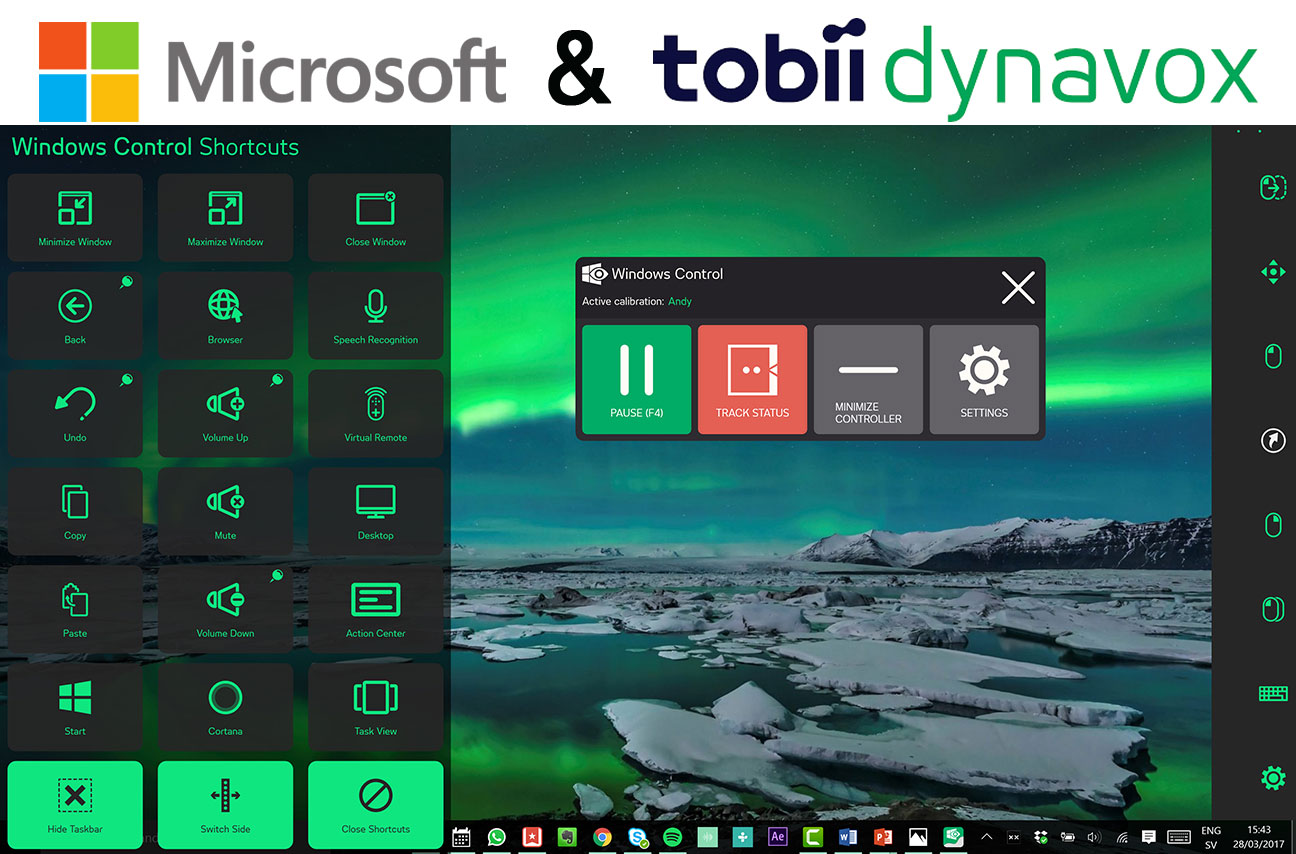1296x854 pixels.
Task: Open Action Center shortcut tile
Action: click(376, 610)
